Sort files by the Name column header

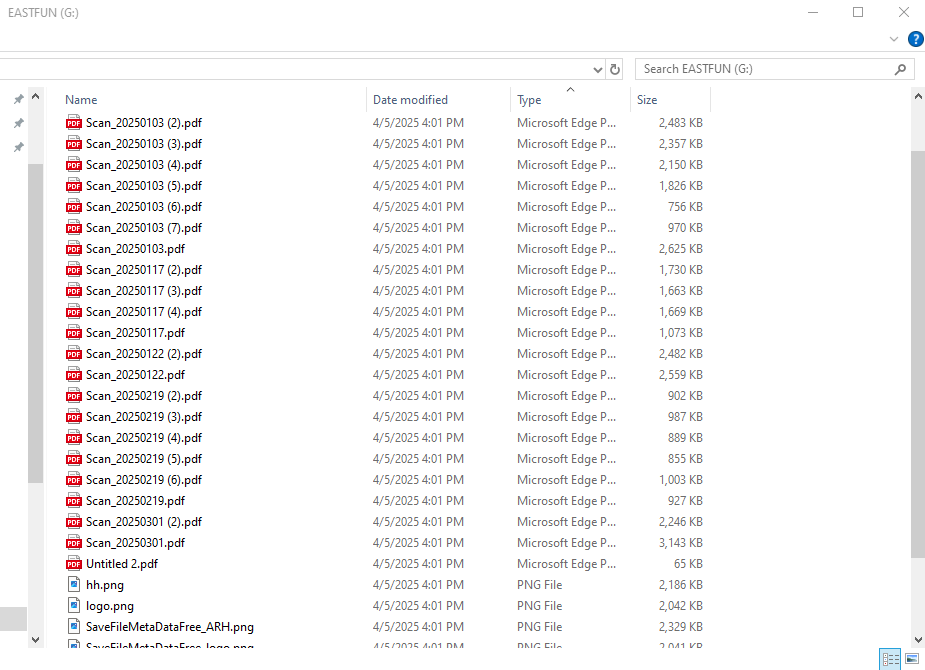80,99
